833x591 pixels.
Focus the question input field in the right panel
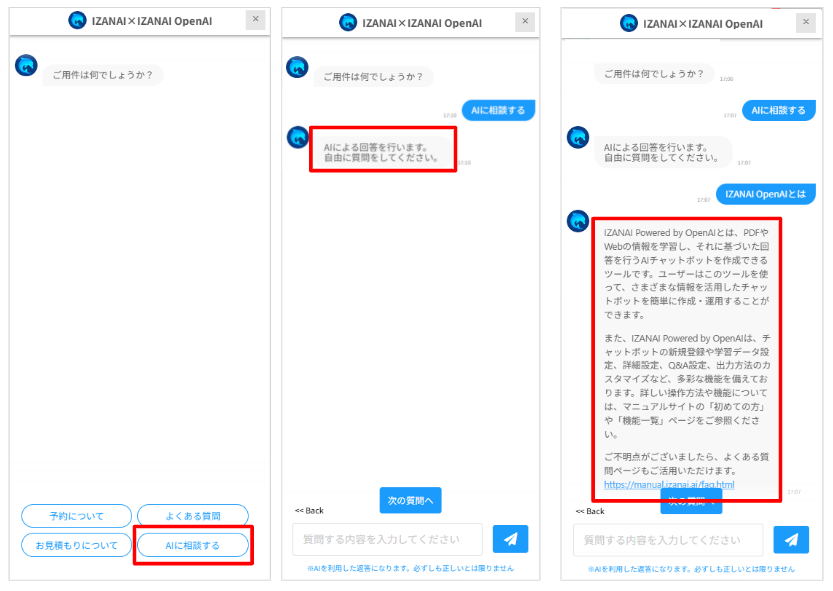[x=667, y=539]
